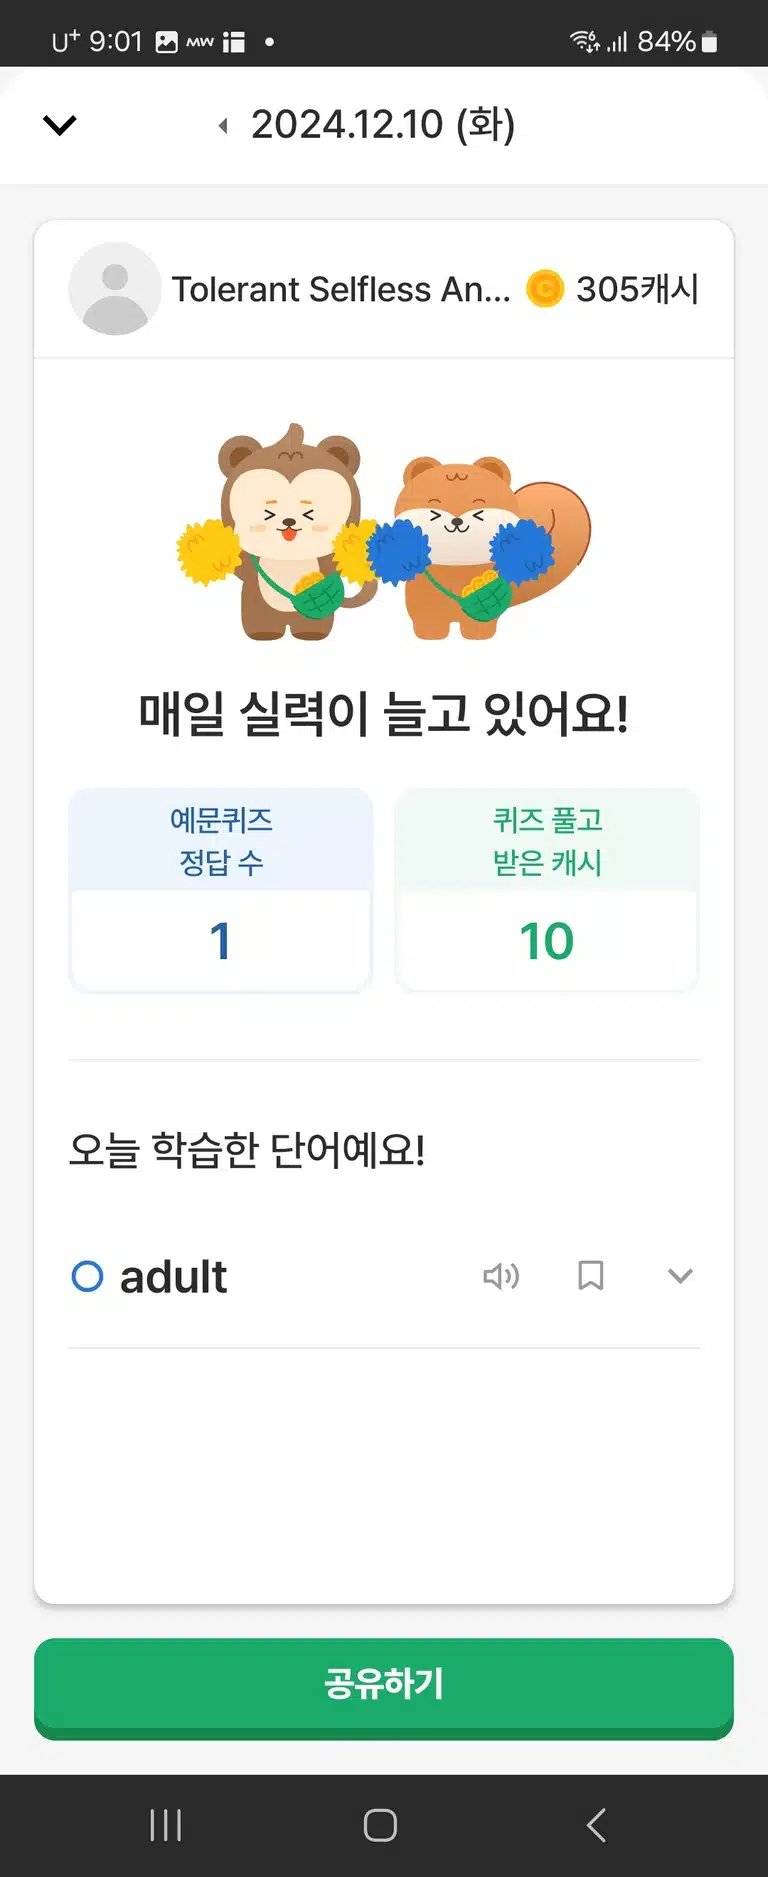Tap the word adult
This screenshot has height=1877, width=768.
[x=173, y=1277]
